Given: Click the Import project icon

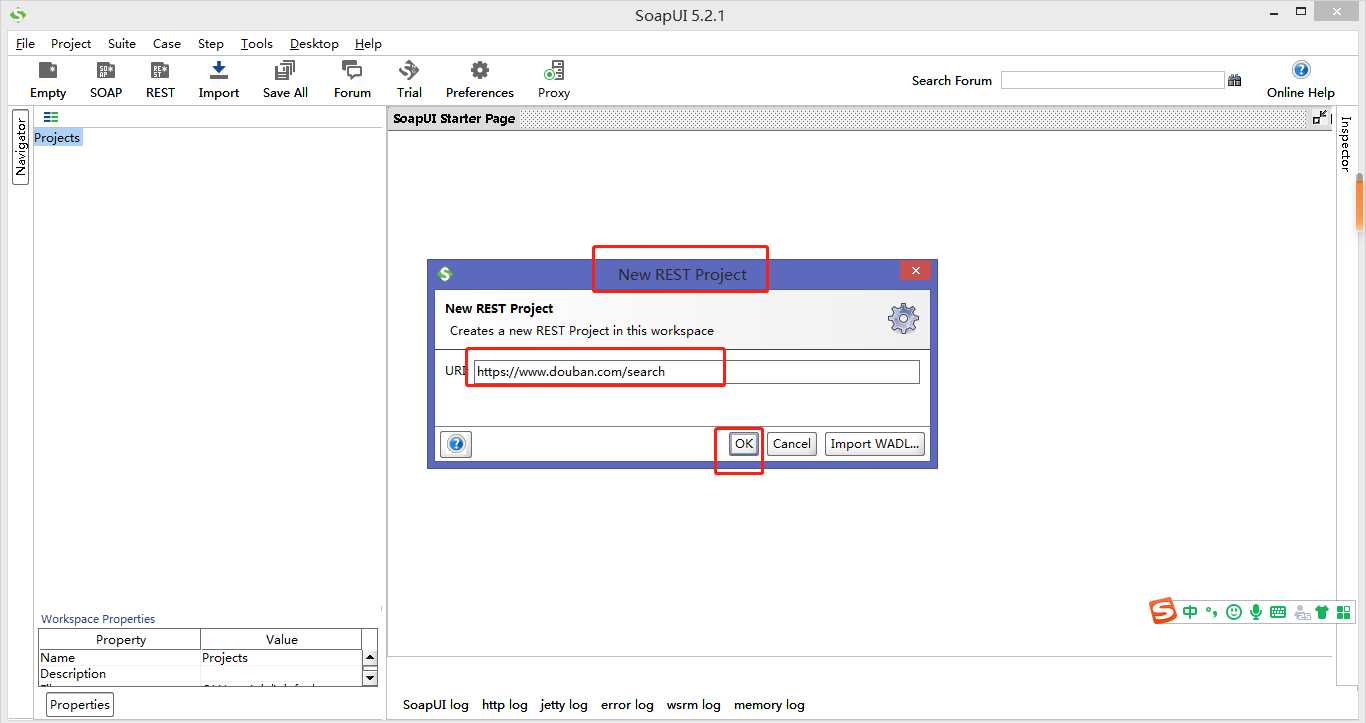Looking at the screenshot, I should point(219,70).
